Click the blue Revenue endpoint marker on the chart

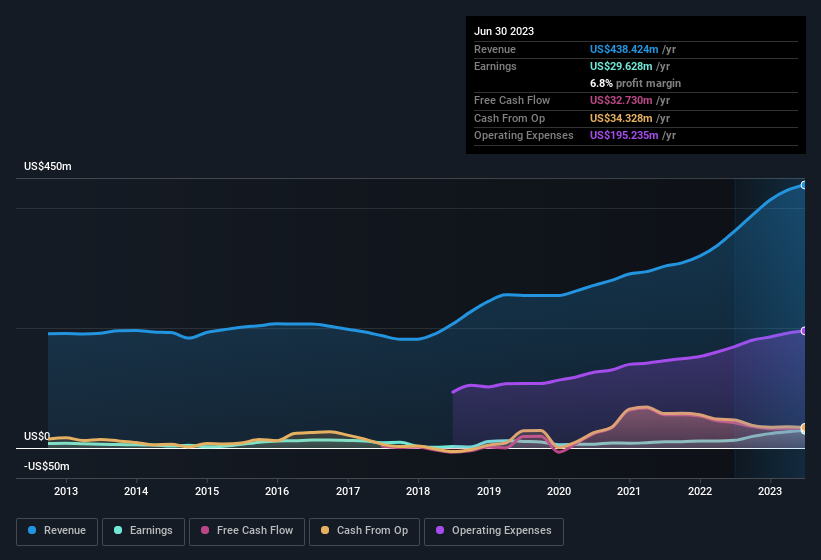(803, 185)
